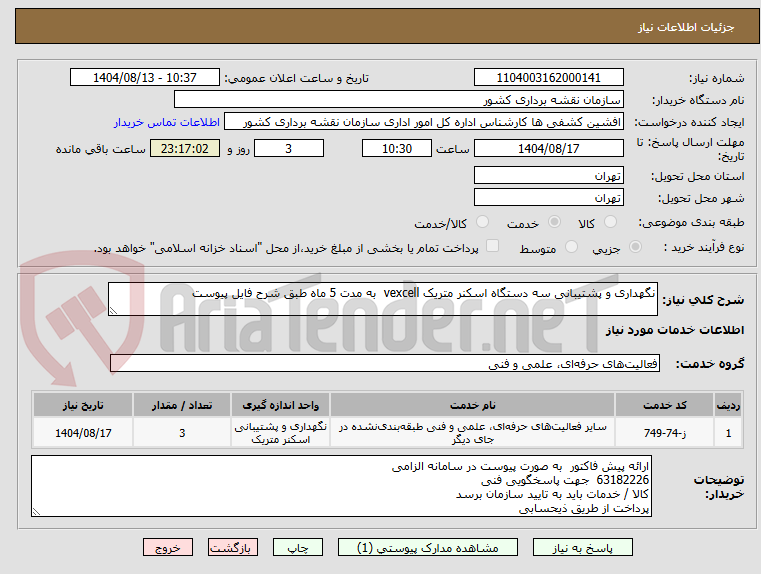Click the ایجاد کننده درخواست field
The image size is (761, 574).
point(424,122)
